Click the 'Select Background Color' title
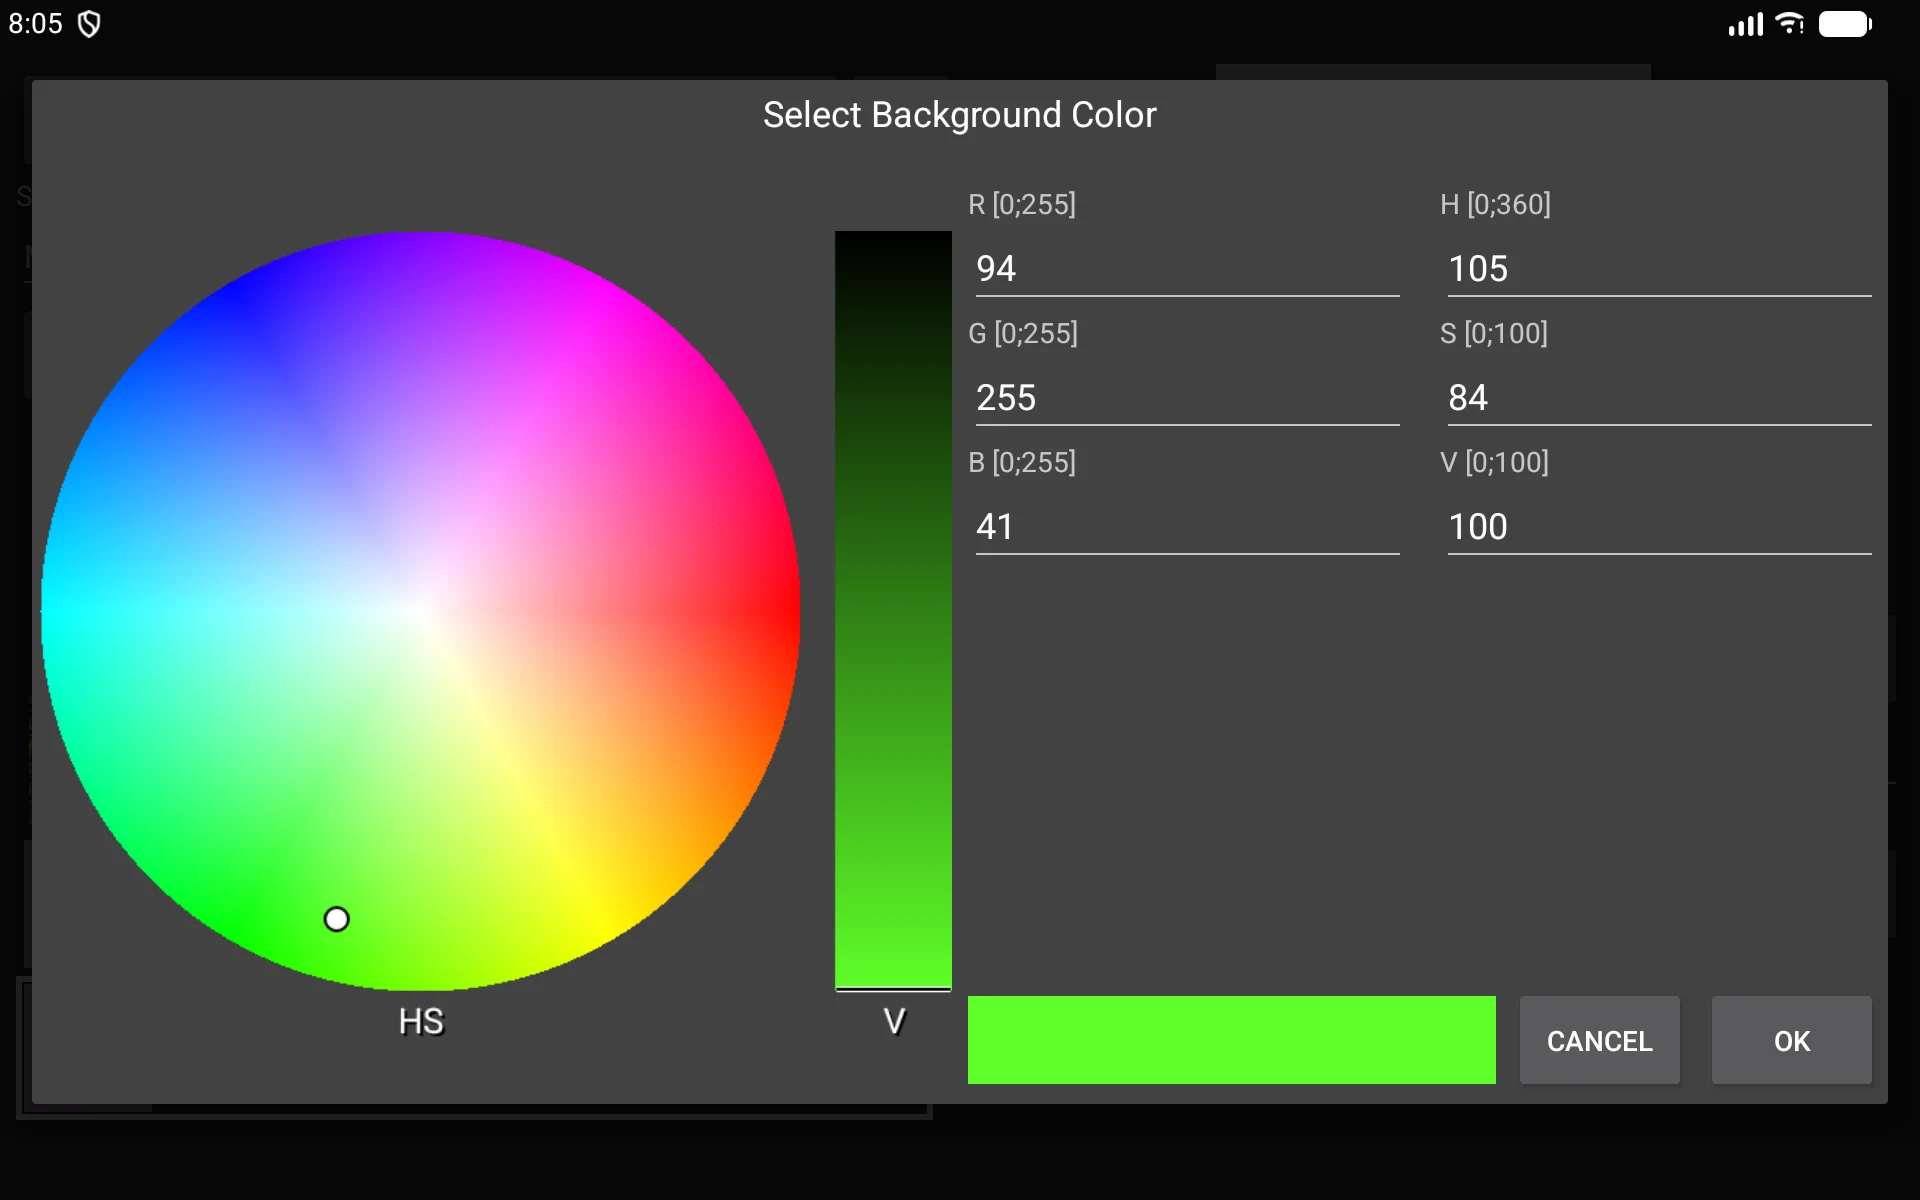The image size is (1920, 1200). (x=959, y=115)
